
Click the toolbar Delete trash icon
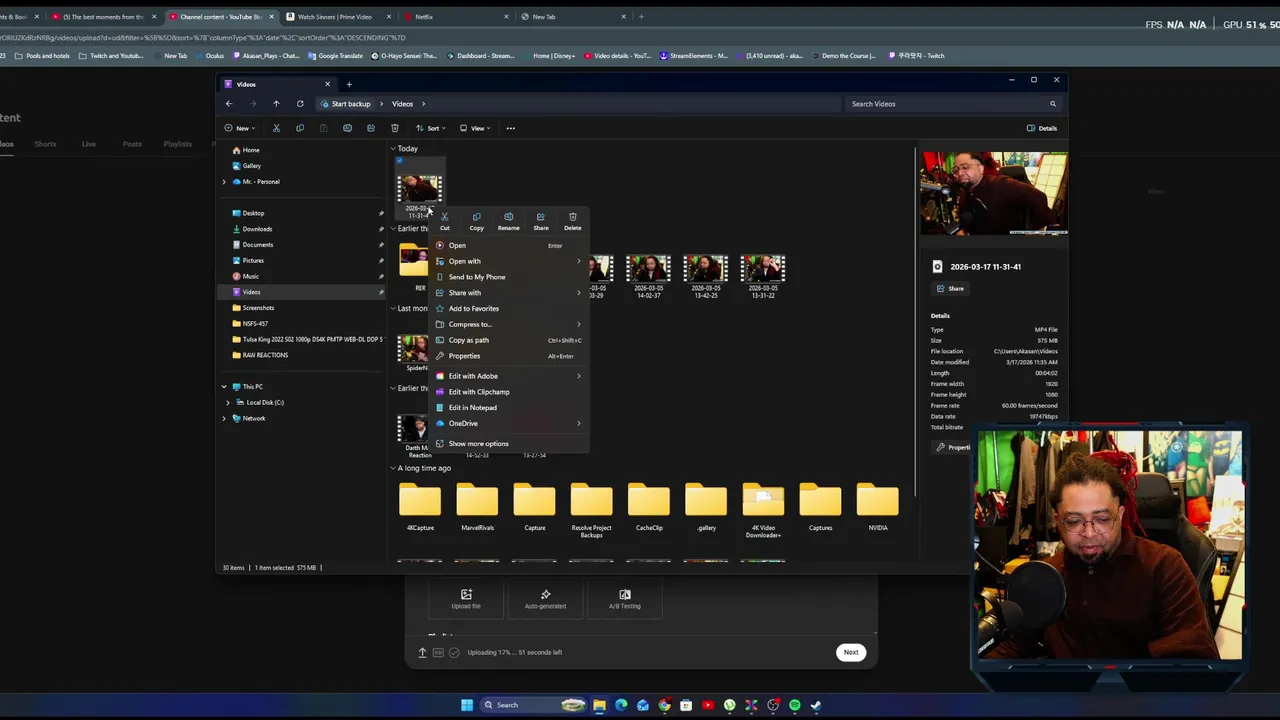(x=395, y=128)
